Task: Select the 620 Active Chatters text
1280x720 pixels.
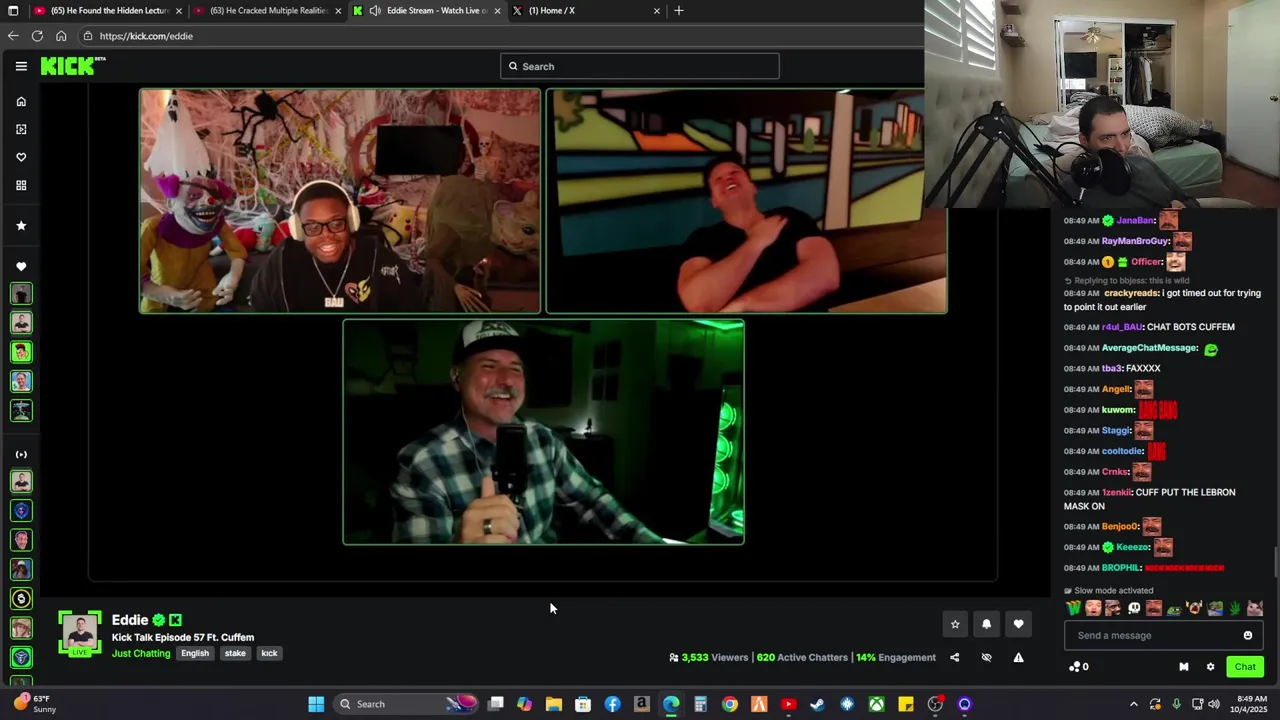Action: (803, 657)
